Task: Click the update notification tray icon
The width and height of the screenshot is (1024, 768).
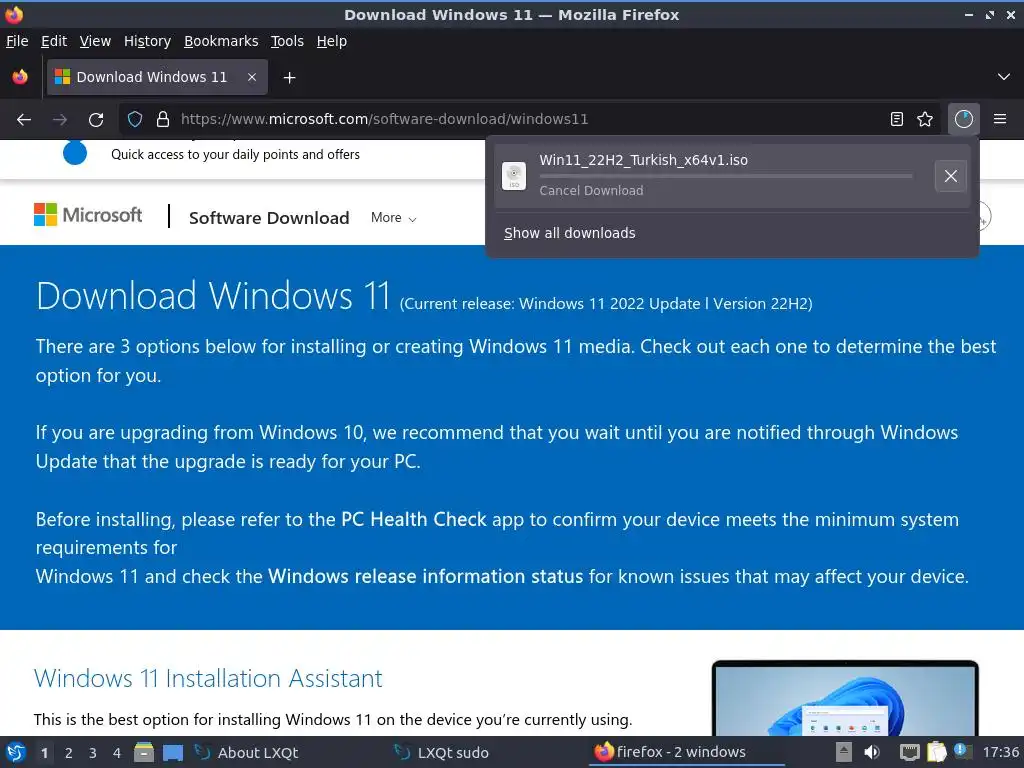Action: (963, 752)
